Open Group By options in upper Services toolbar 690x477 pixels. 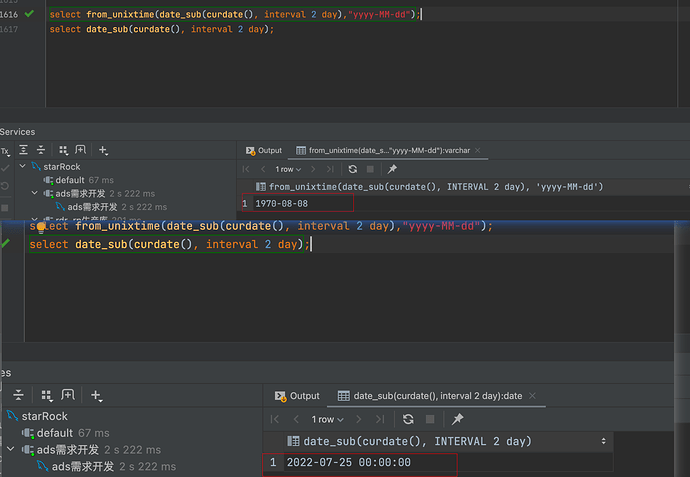point(63,150)
